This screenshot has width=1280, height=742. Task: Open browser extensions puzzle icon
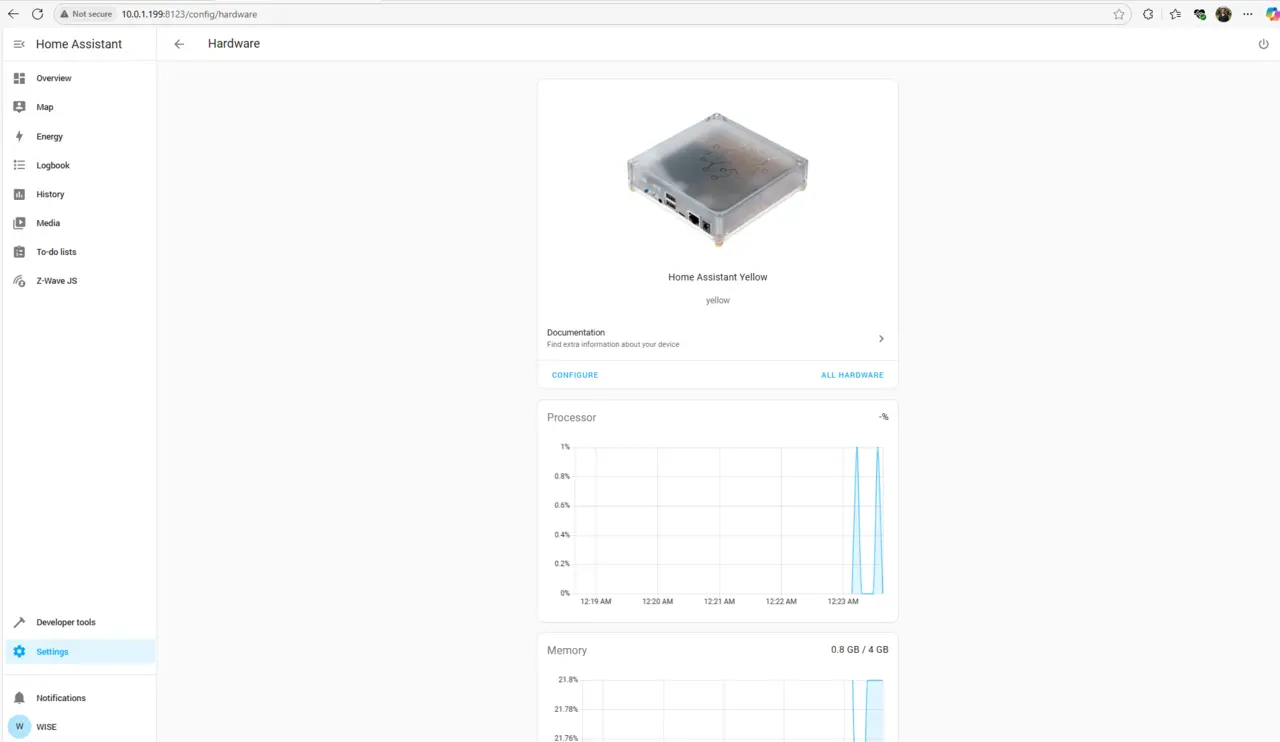1148,14
